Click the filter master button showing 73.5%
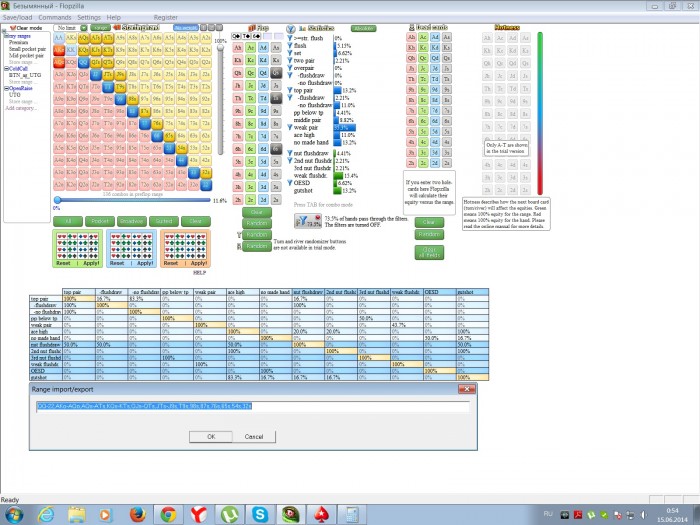Image resolution: width=700 pixels, height=525 pixels. tap(308, 221)
